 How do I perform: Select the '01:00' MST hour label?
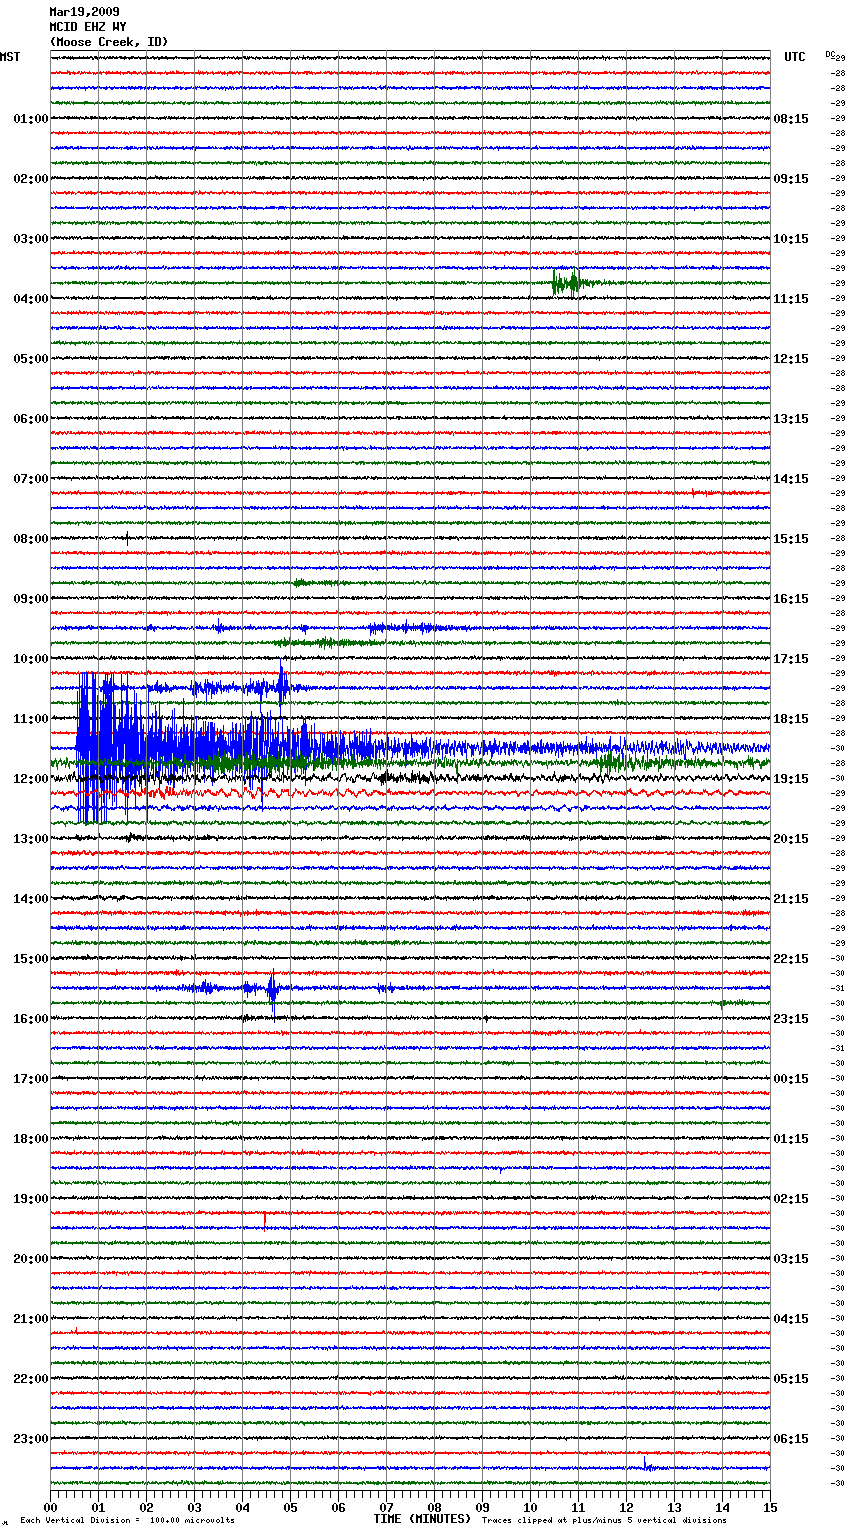[31, 119]
